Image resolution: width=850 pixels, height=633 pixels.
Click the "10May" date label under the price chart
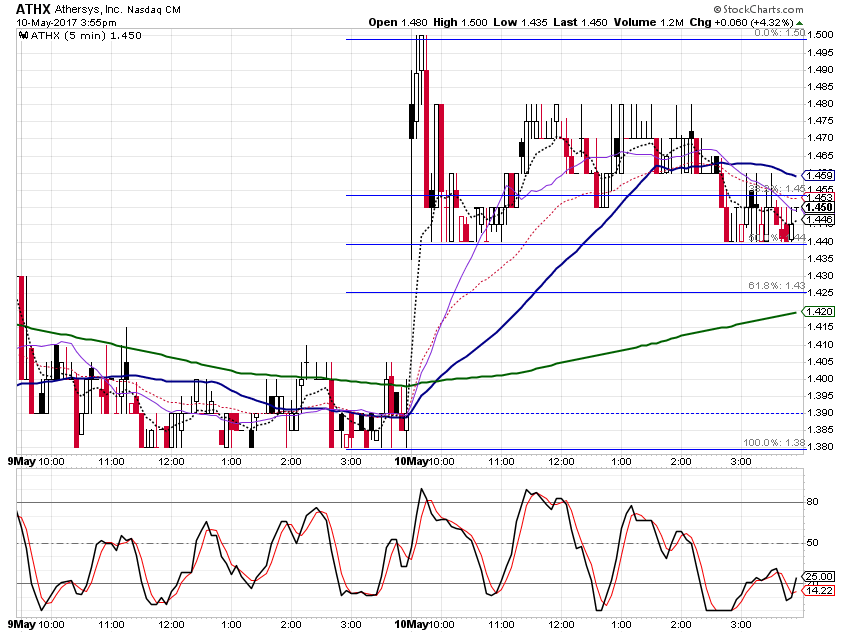pos(410,462)
